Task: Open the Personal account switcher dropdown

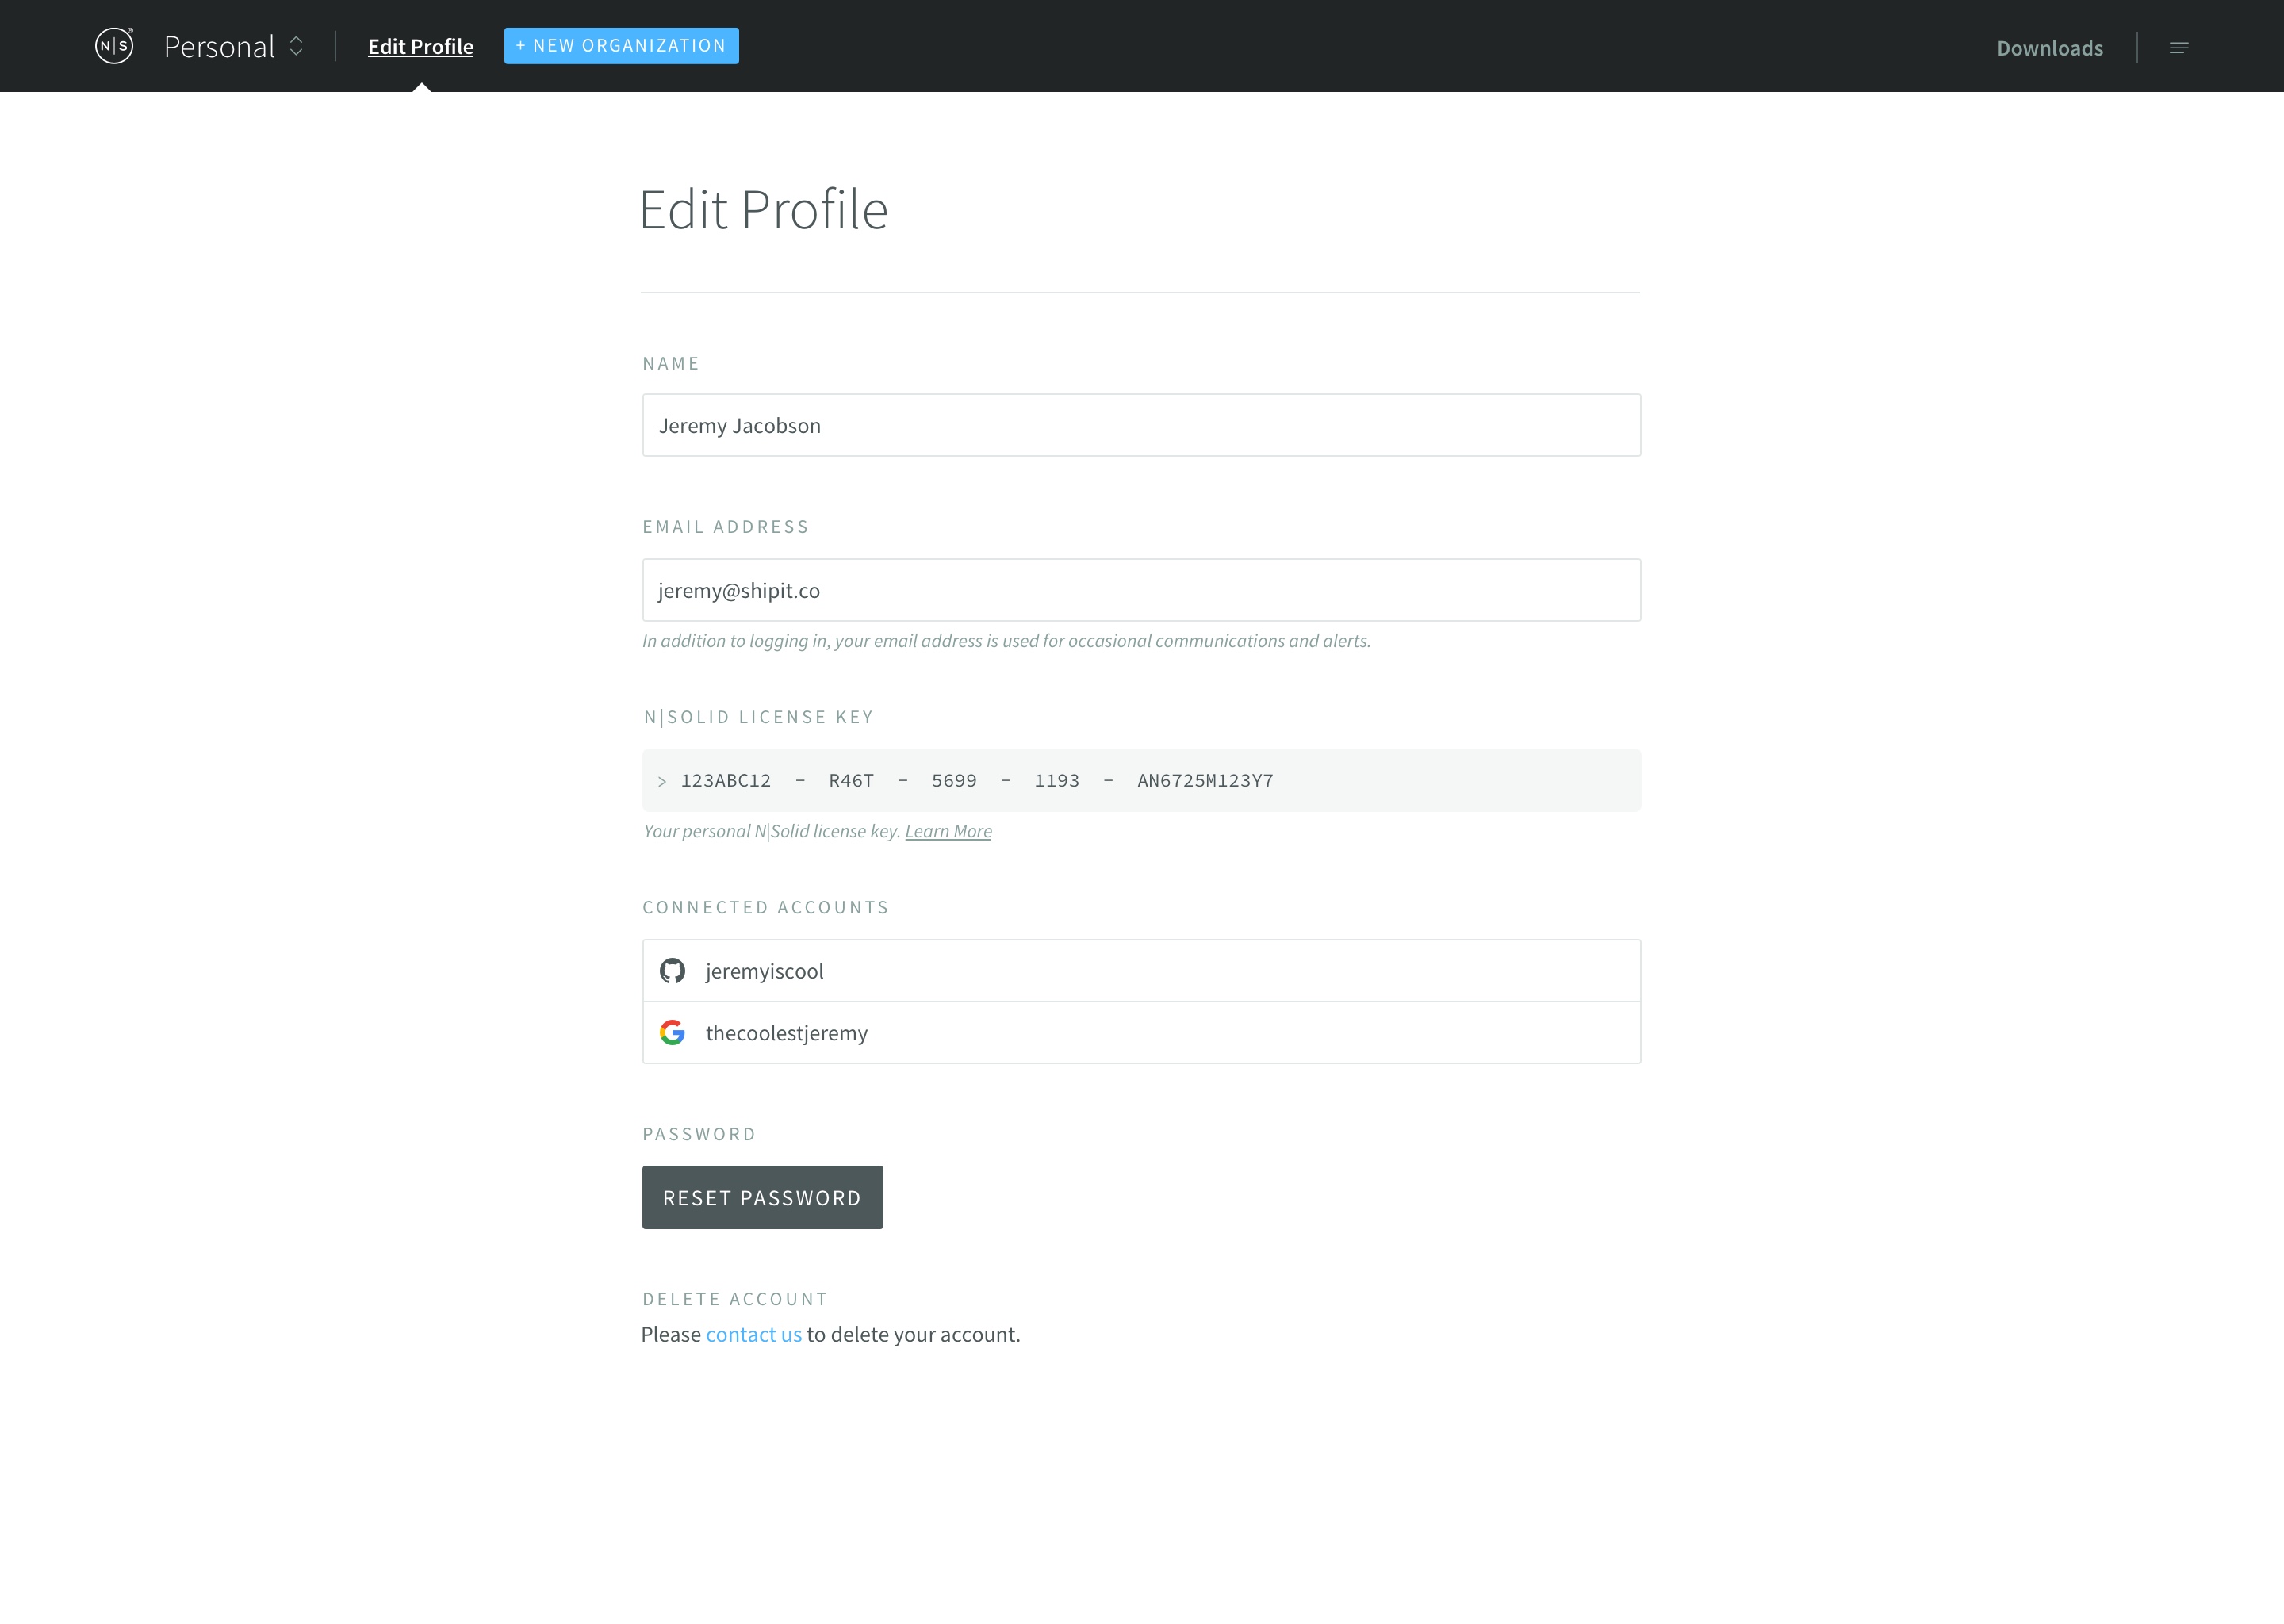Action: (233, 46)
